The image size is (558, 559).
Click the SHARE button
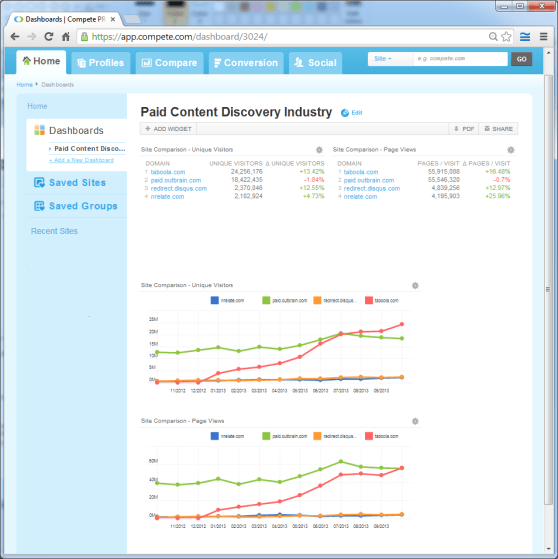pos(498,129)
